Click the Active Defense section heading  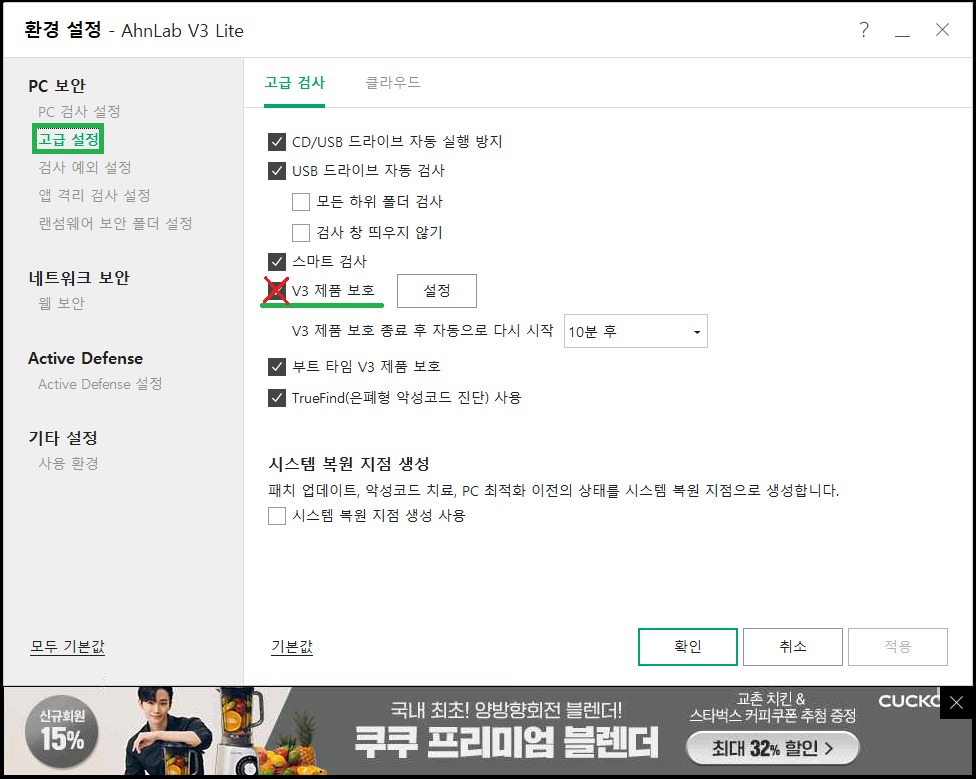[85, 358]
